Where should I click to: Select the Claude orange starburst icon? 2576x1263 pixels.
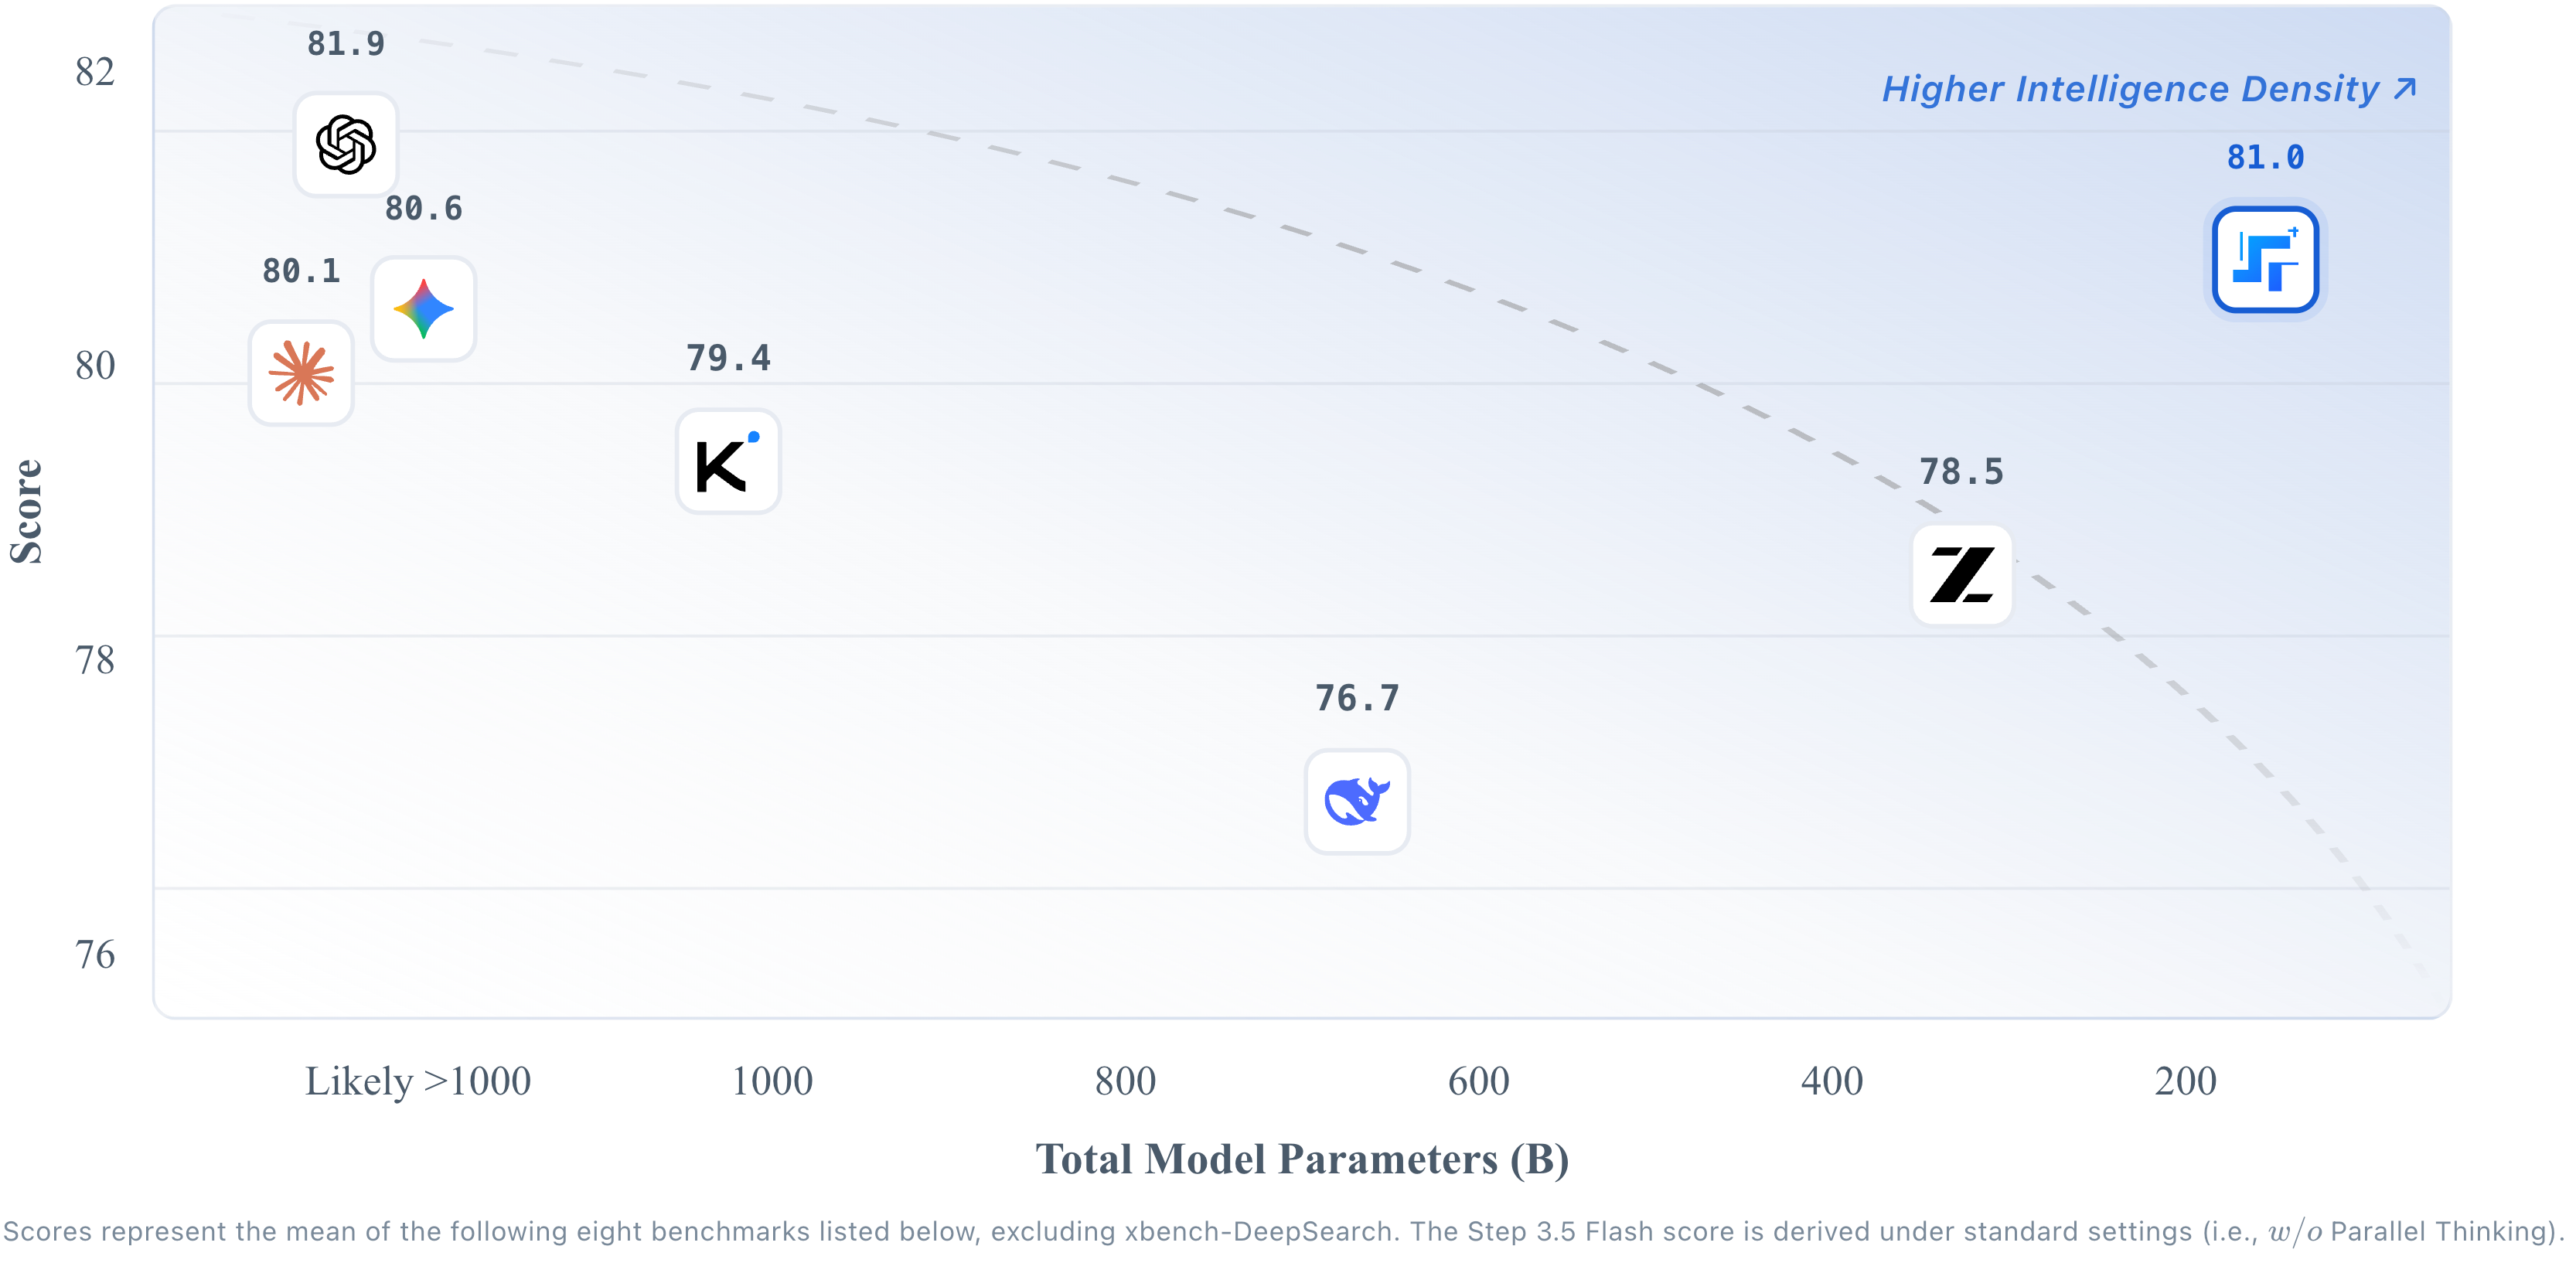(301, 373)
